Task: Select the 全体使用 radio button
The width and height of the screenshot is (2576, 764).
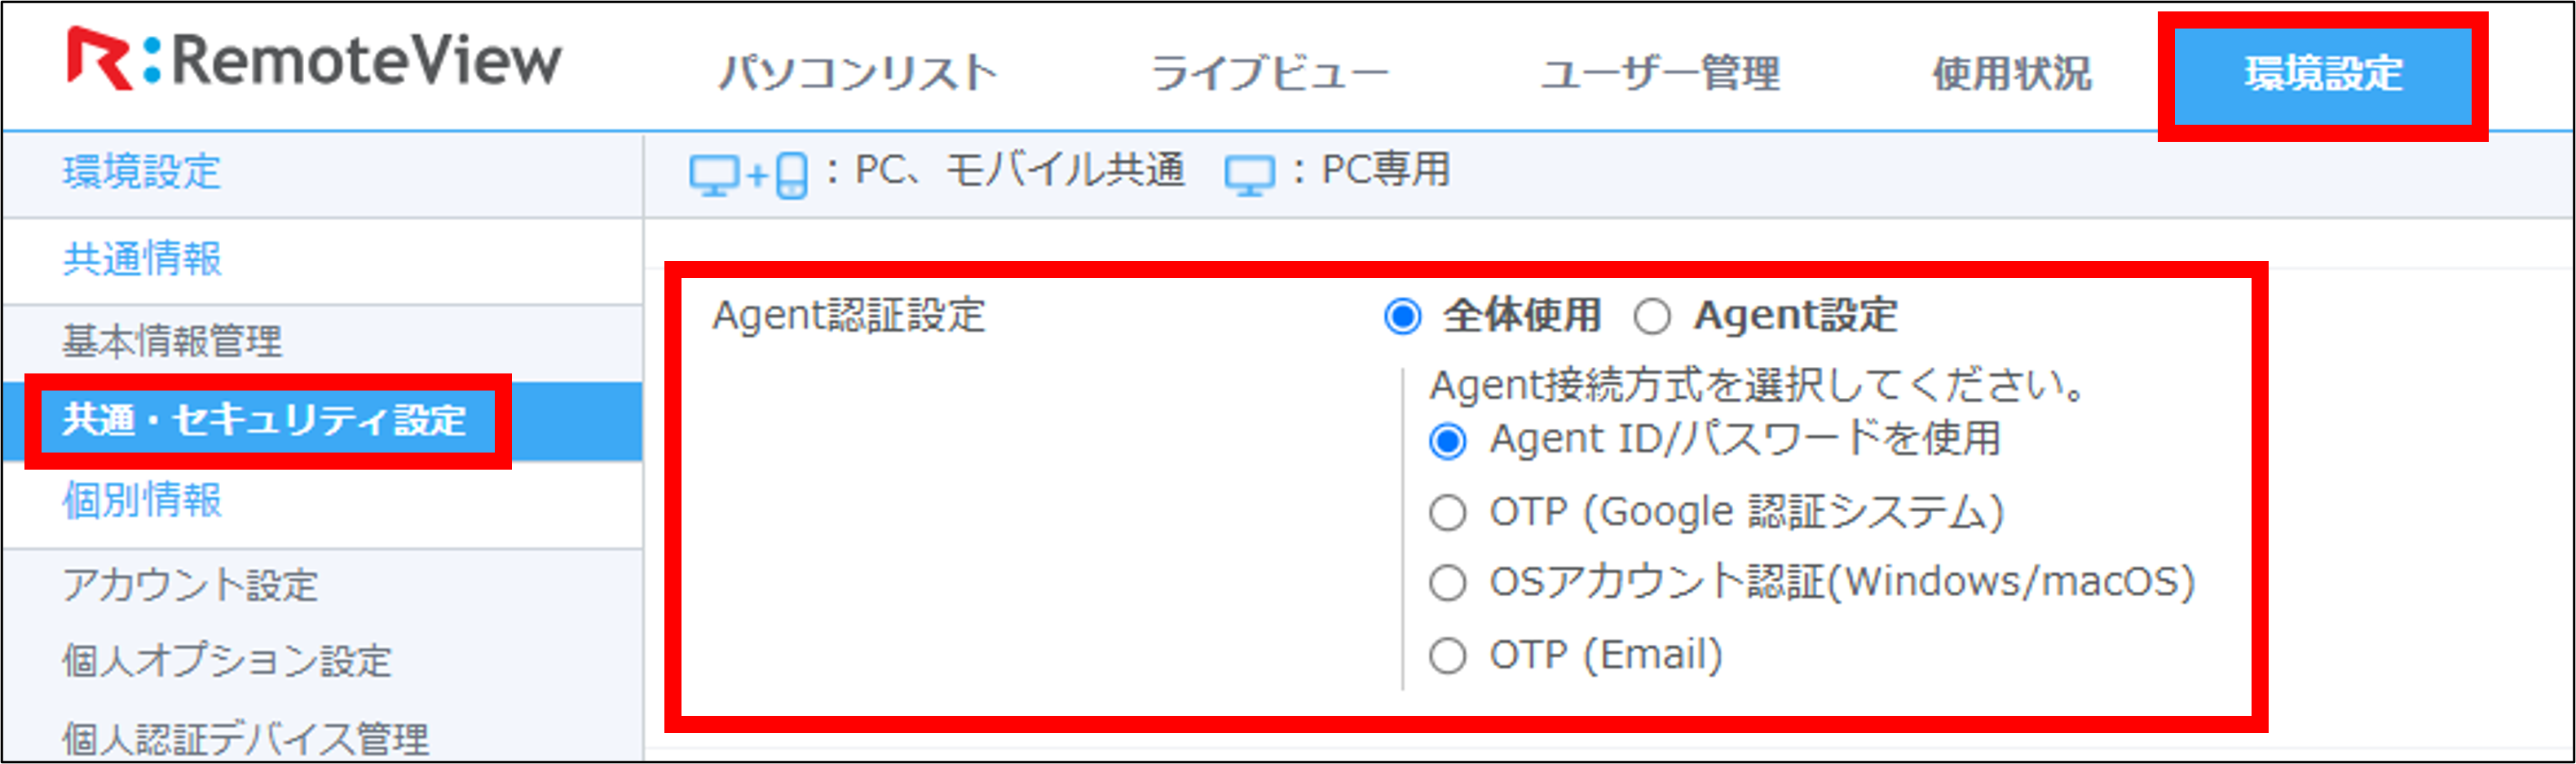Action: [x=1402, y=317]
